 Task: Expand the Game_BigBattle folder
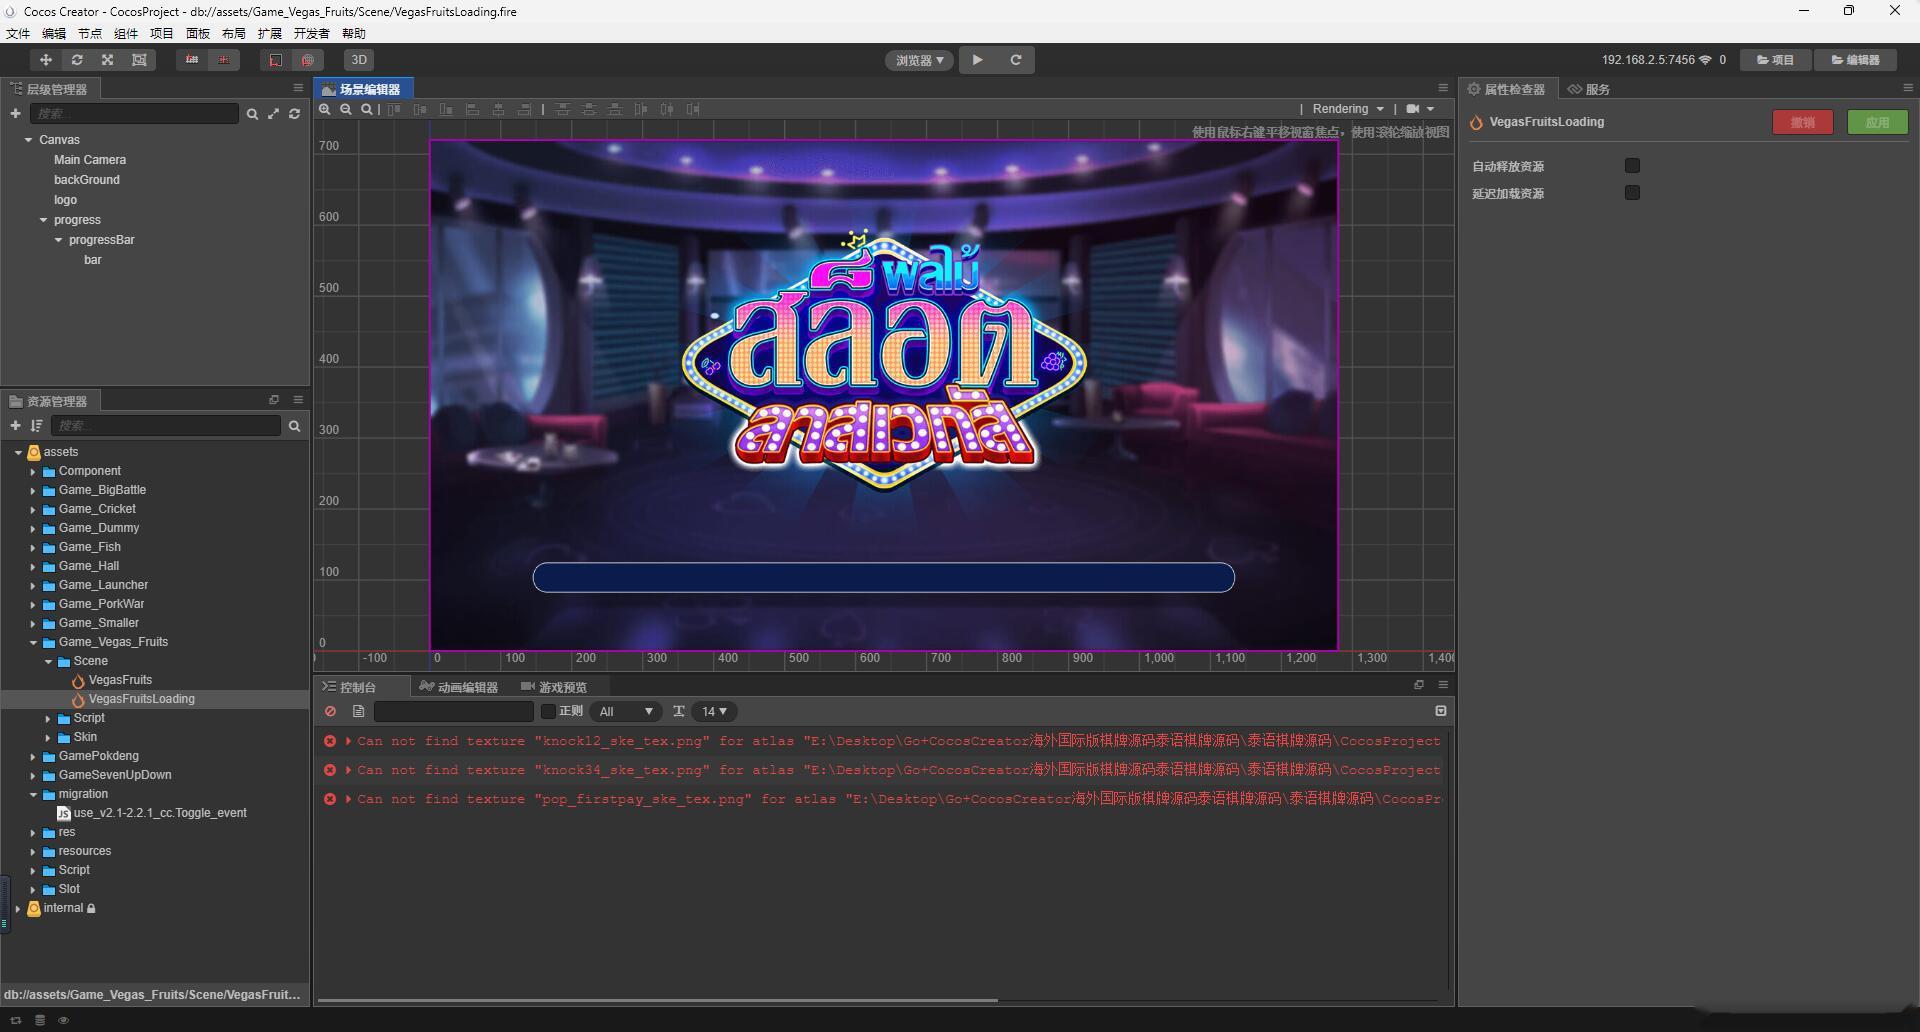(33, 490)
